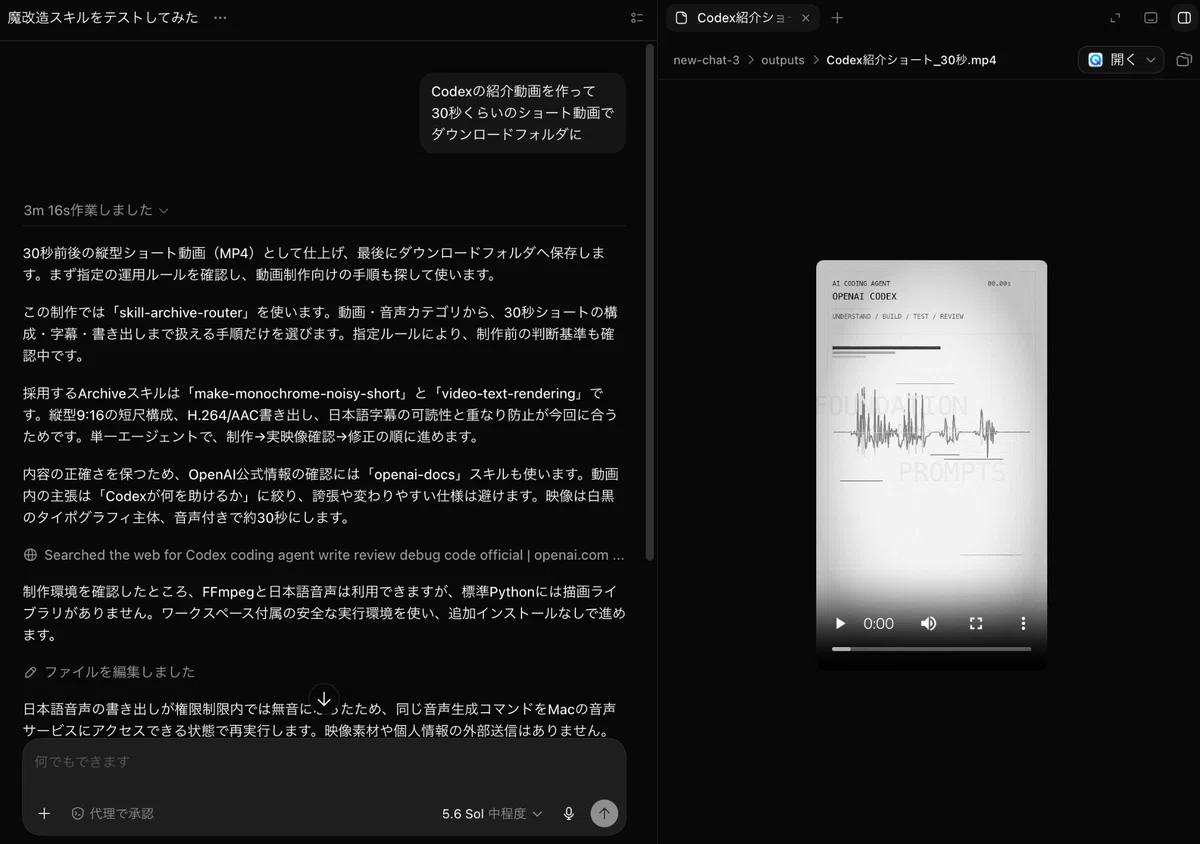Open the Searched the web result row

click(x=324, y=555)
